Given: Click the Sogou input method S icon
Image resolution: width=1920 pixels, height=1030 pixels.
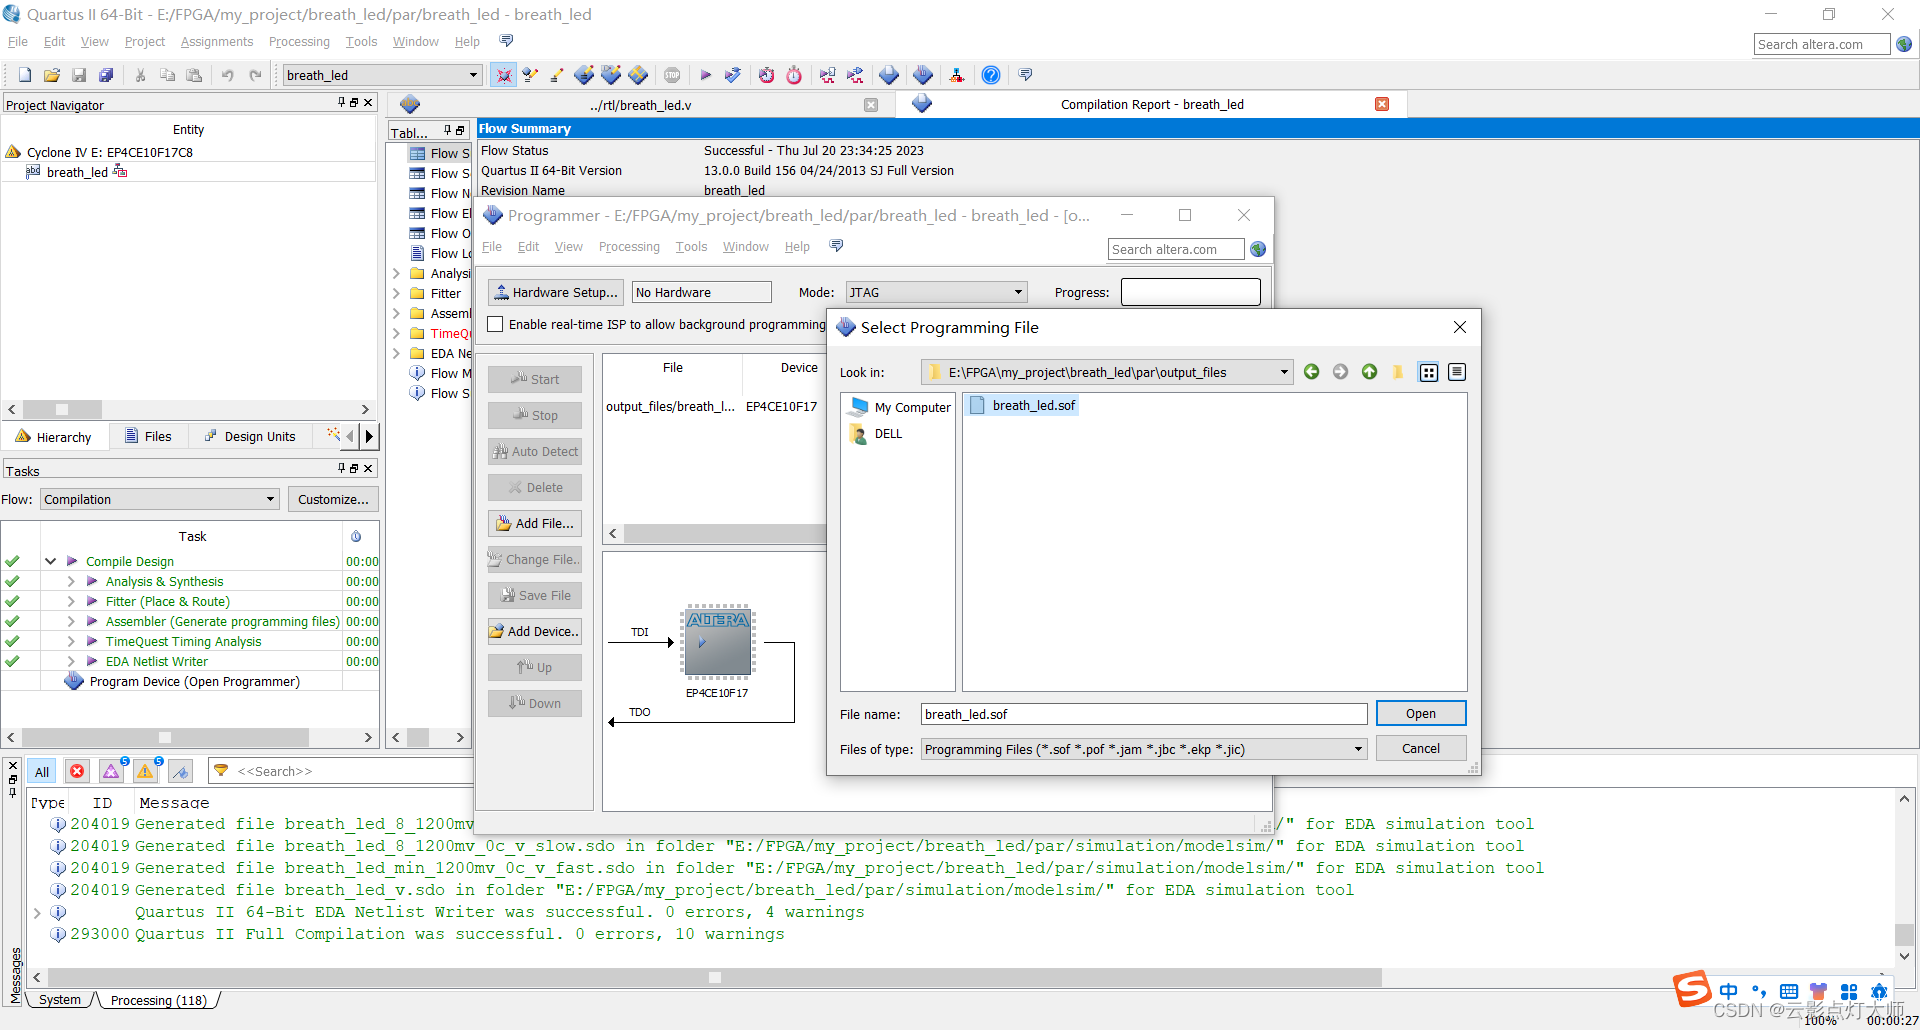Looking at the screenshot, I should click(x=1692, y=989).
